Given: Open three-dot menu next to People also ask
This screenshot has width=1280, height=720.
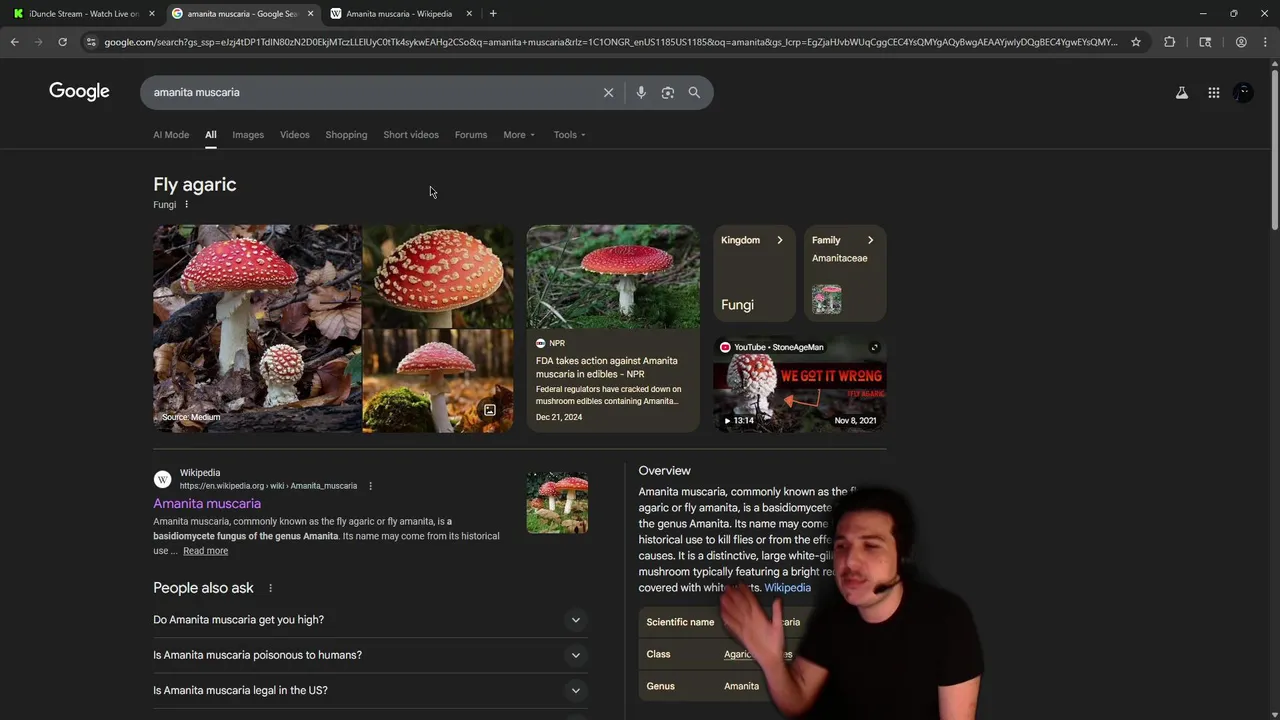Looking at the screenshot, I should [270, 588].
